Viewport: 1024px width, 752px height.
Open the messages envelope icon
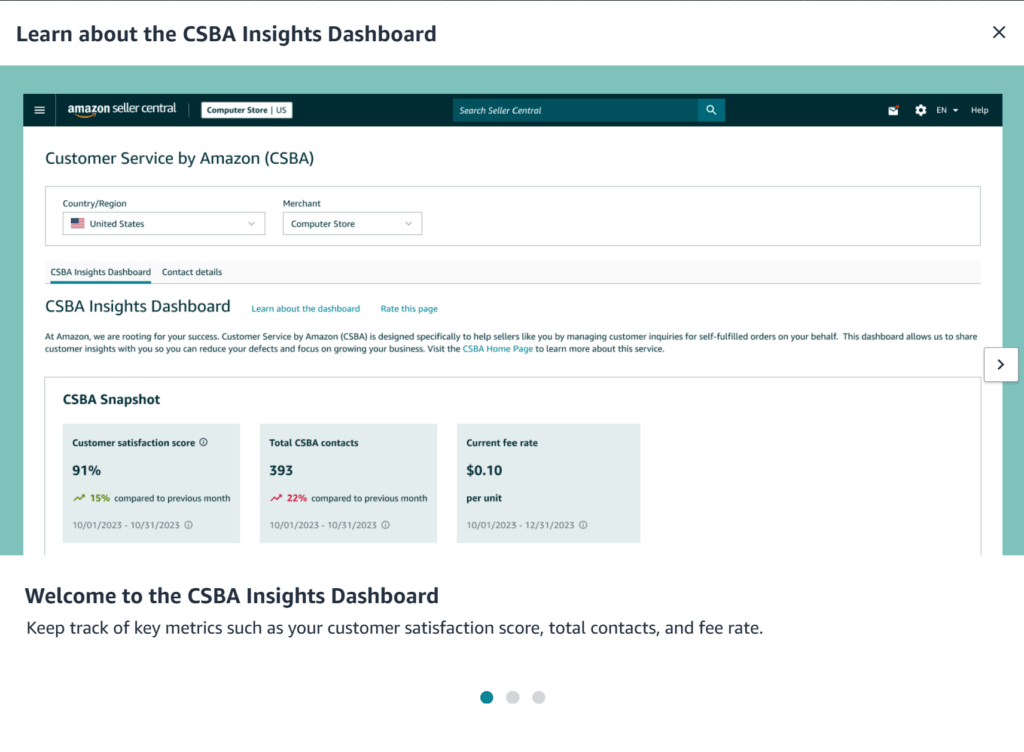point(893,110)
